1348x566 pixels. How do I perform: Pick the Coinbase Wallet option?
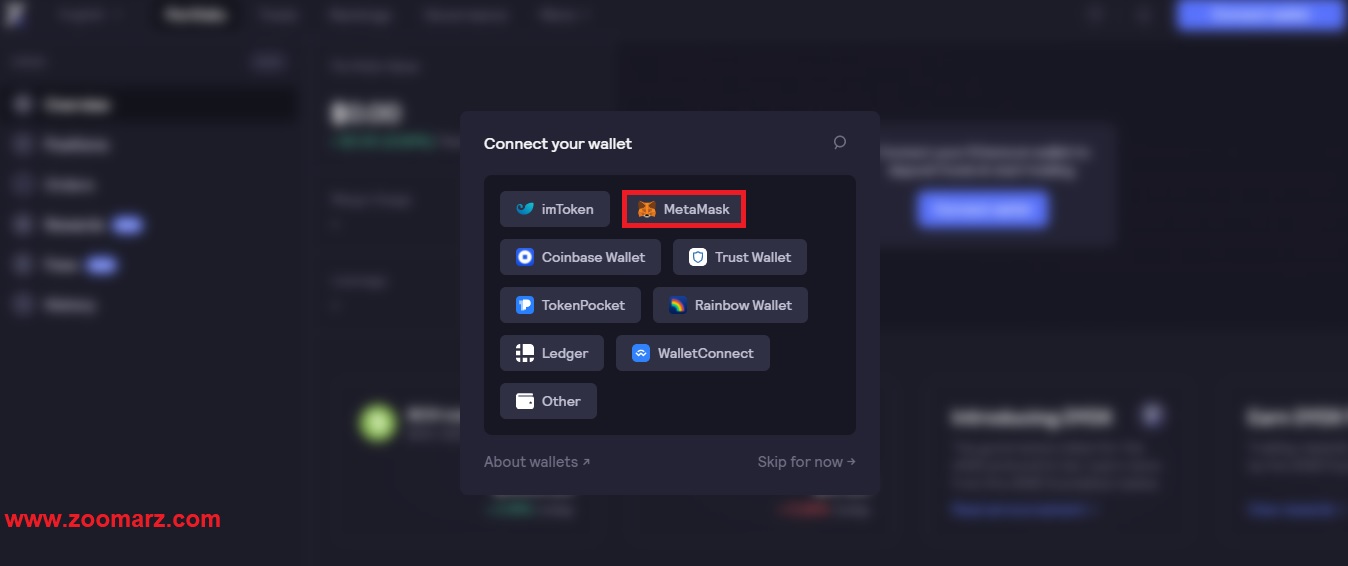coord(580,257)
